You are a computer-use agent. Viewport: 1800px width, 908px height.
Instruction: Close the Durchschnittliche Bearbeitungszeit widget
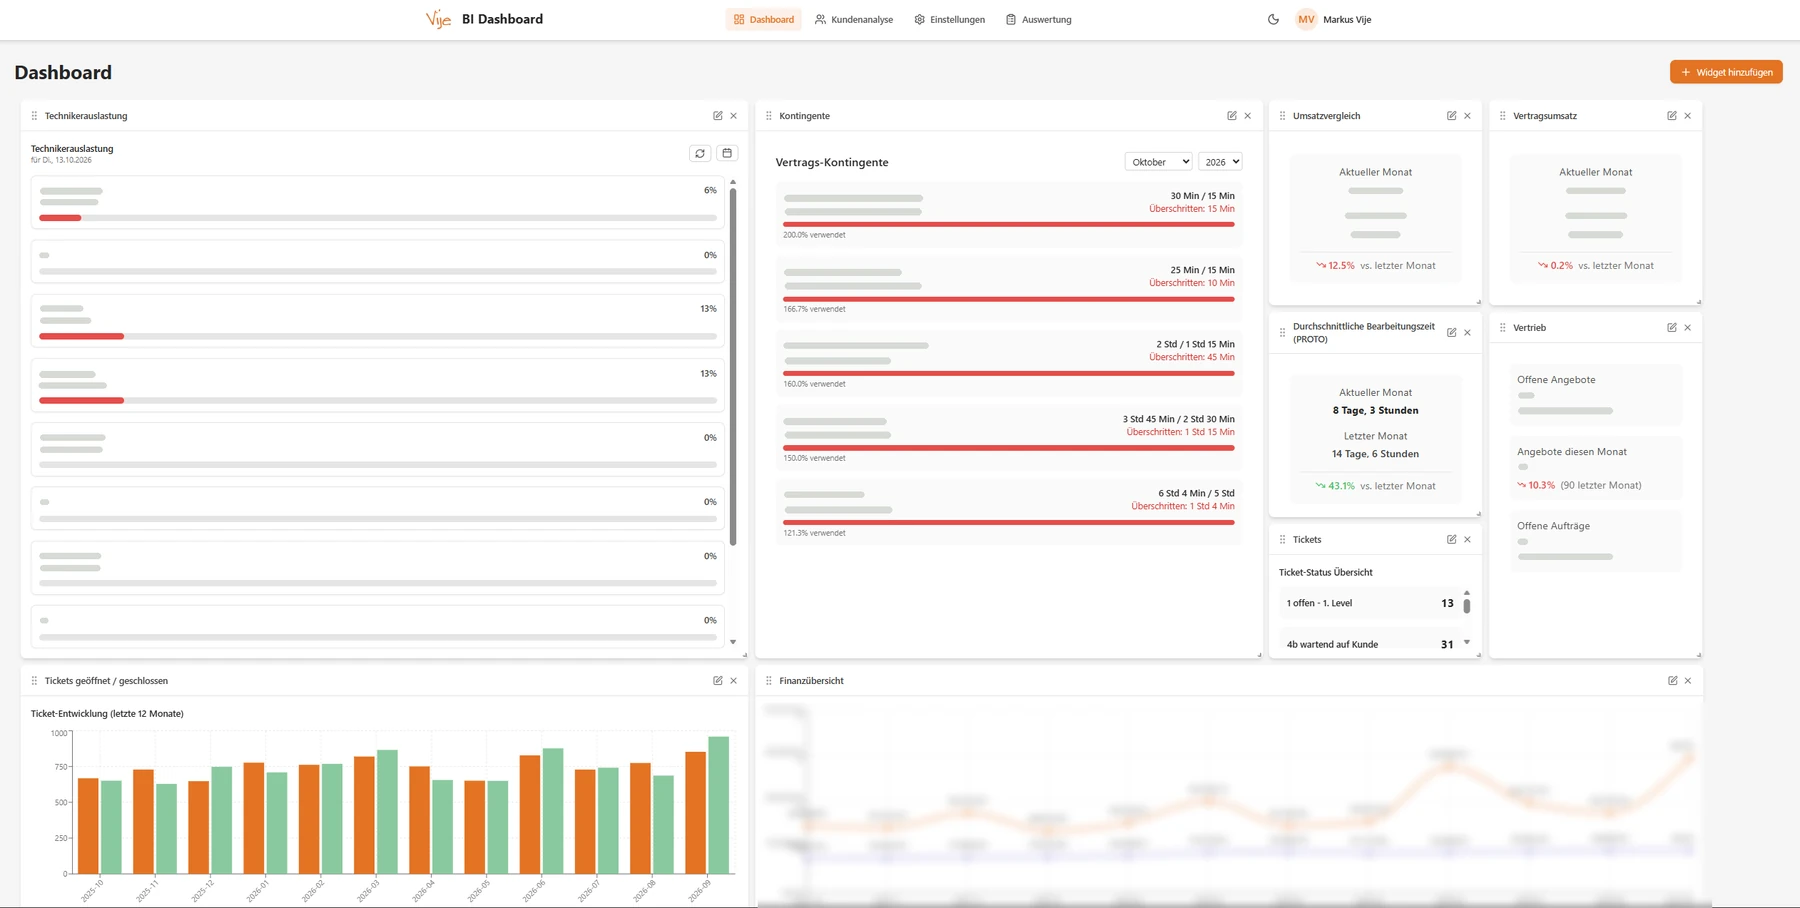pos(1468,333)
